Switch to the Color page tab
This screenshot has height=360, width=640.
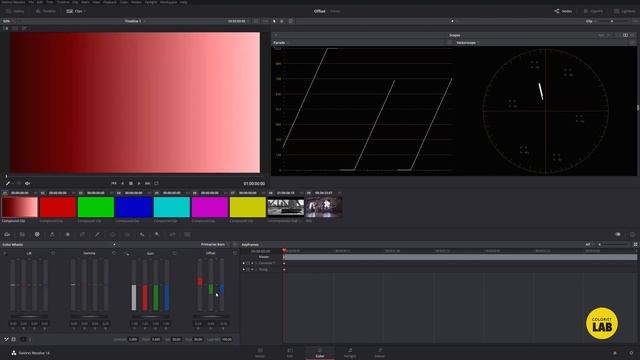(x=320, y=353)
